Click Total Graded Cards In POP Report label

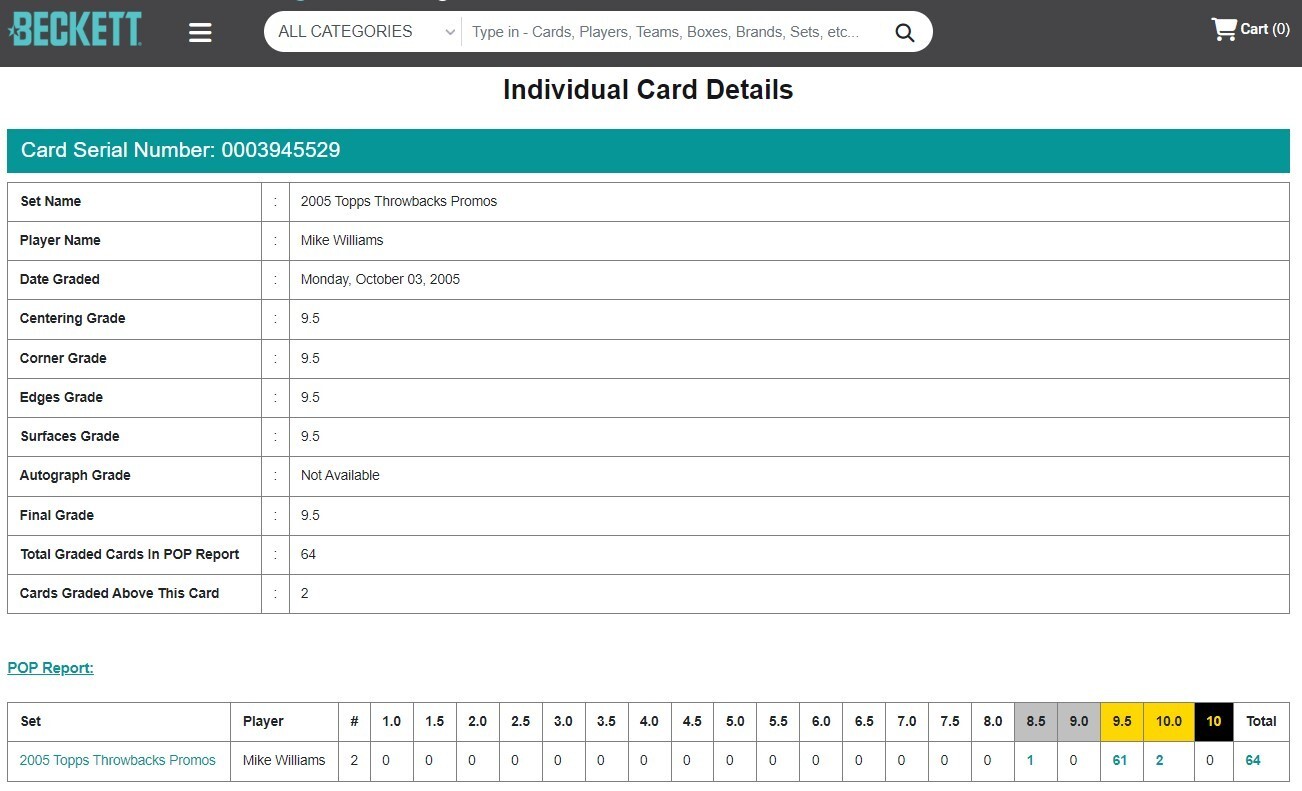[x=130, y=554]
